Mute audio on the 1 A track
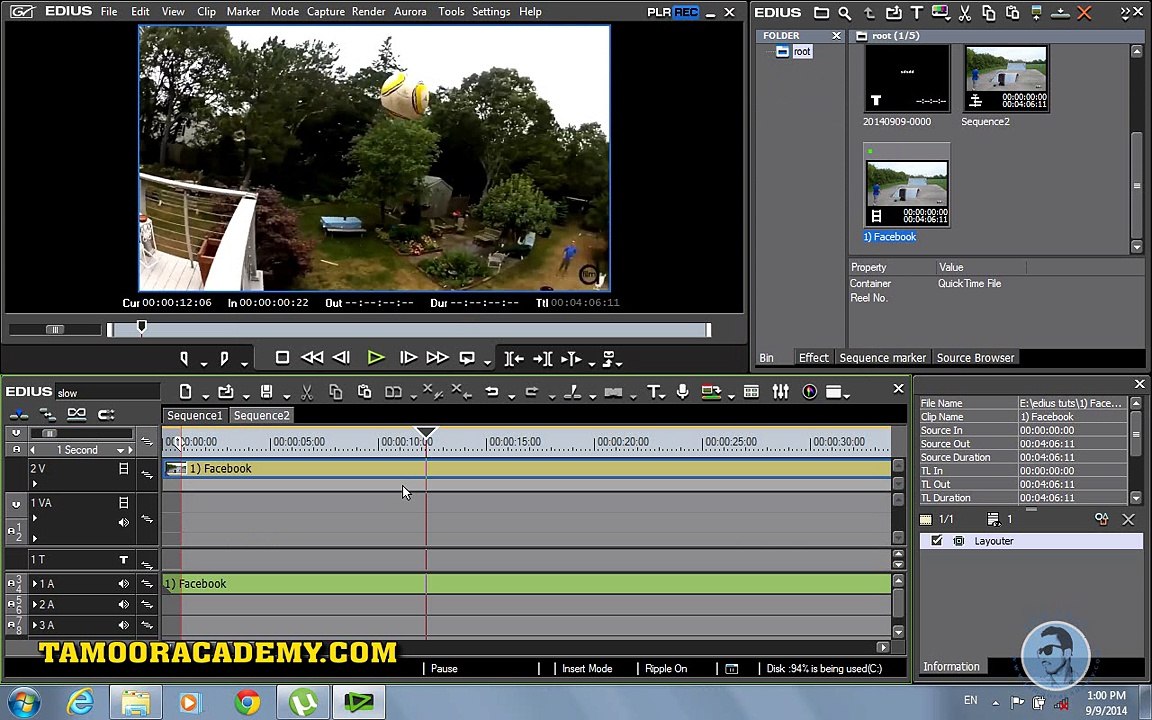The image size is (1152, 720). [124, 584]
